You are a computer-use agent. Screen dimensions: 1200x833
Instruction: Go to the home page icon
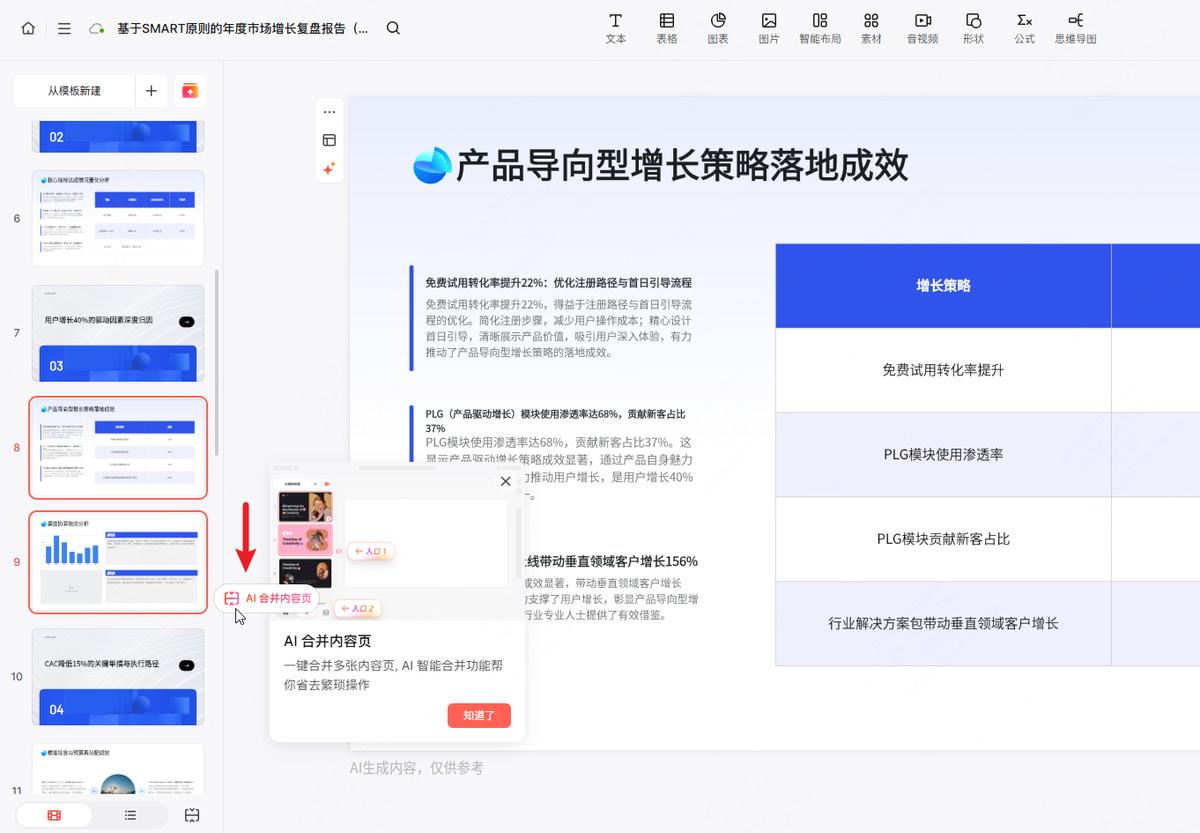tap(28, 29)
